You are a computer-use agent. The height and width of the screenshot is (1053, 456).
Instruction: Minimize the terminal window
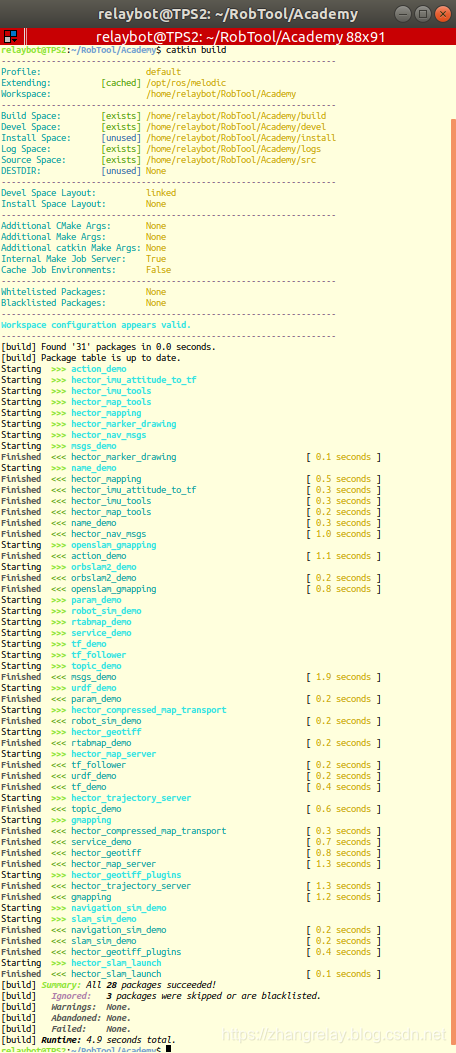(x=404, y=13)
